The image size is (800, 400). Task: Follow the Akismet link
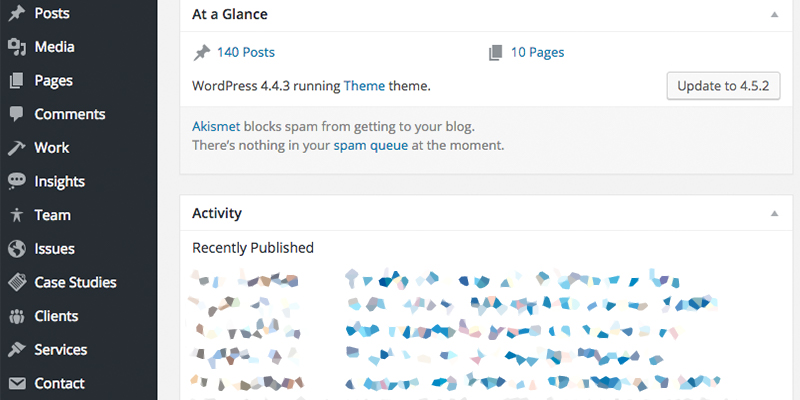[x=216, y=127]
